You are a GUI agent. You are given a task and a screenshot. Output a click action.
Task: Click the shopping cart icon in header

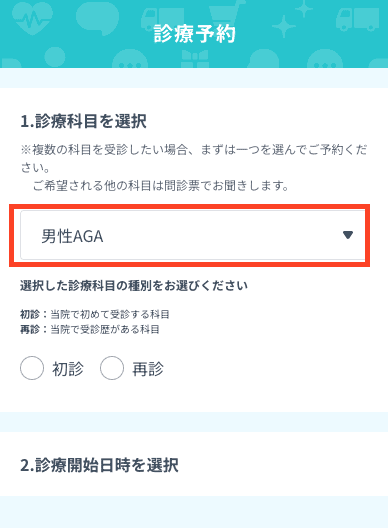pos(224,16)
